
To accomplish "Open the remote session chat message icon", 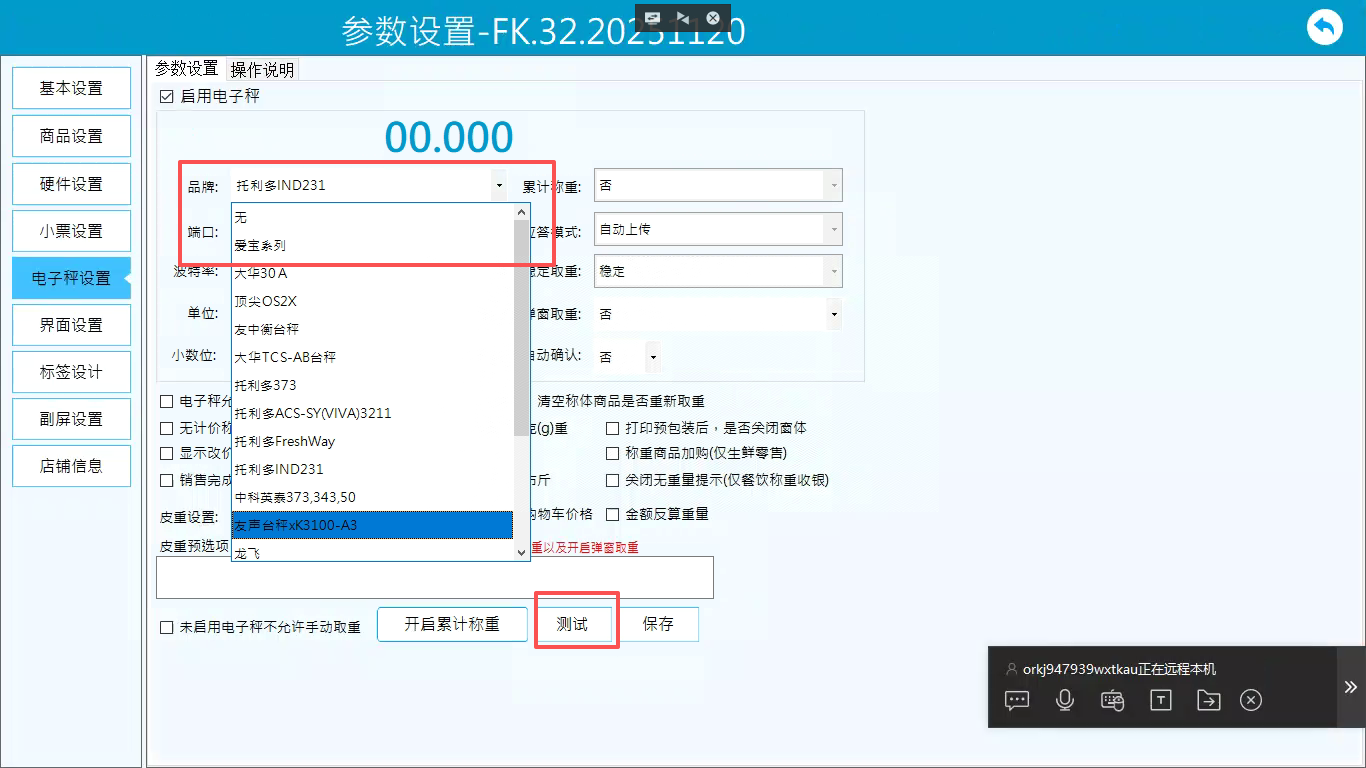I will pyautogui.click(x=1017, y=700).
